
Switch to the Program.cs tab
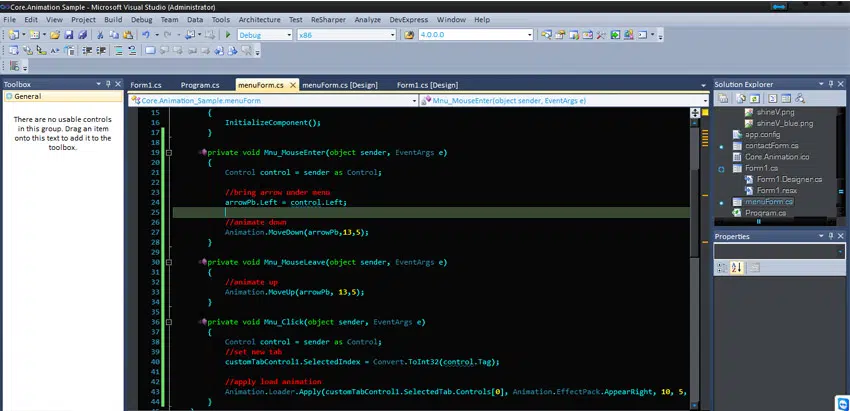200,85
